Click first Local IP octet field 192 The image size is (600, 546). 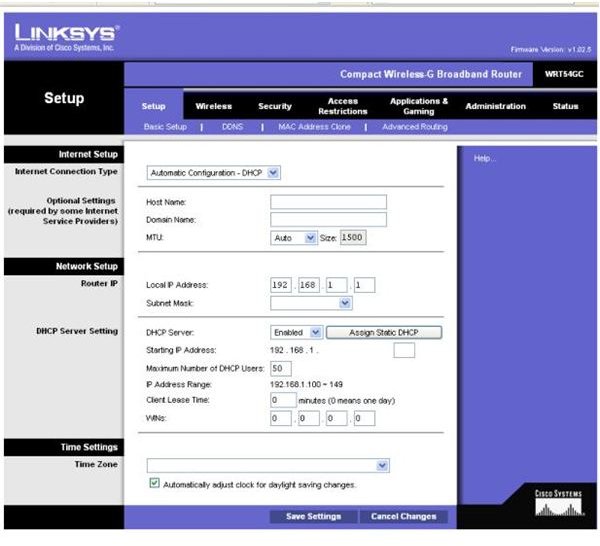click(281, 285)
